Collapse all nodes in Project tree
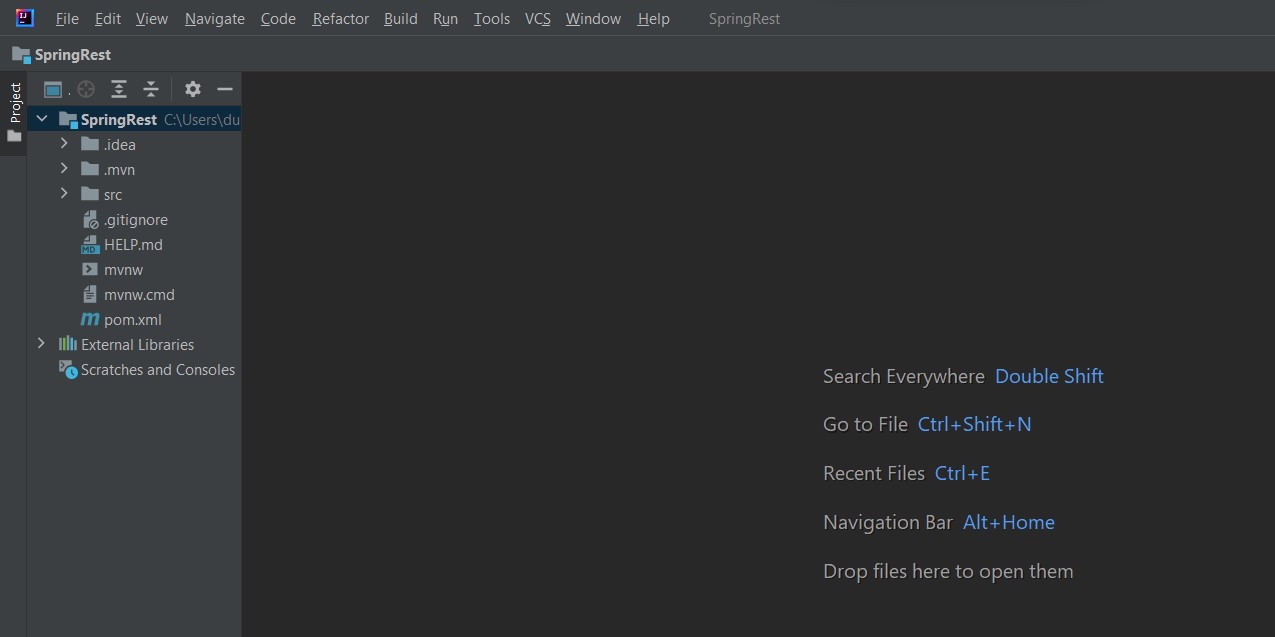This screenshot has width=1275, height=637. pyautogui.click(x=151, y=89)
